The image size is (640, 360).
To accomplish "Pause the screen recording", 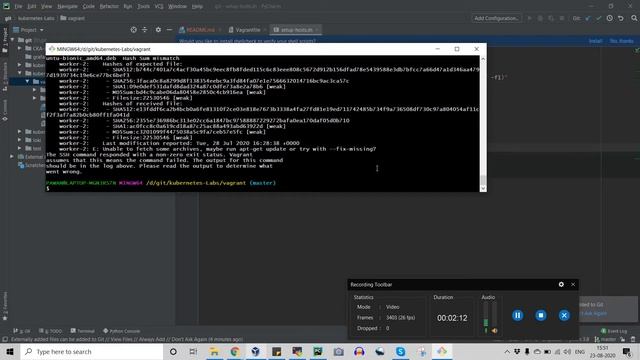I will point(518,315).
